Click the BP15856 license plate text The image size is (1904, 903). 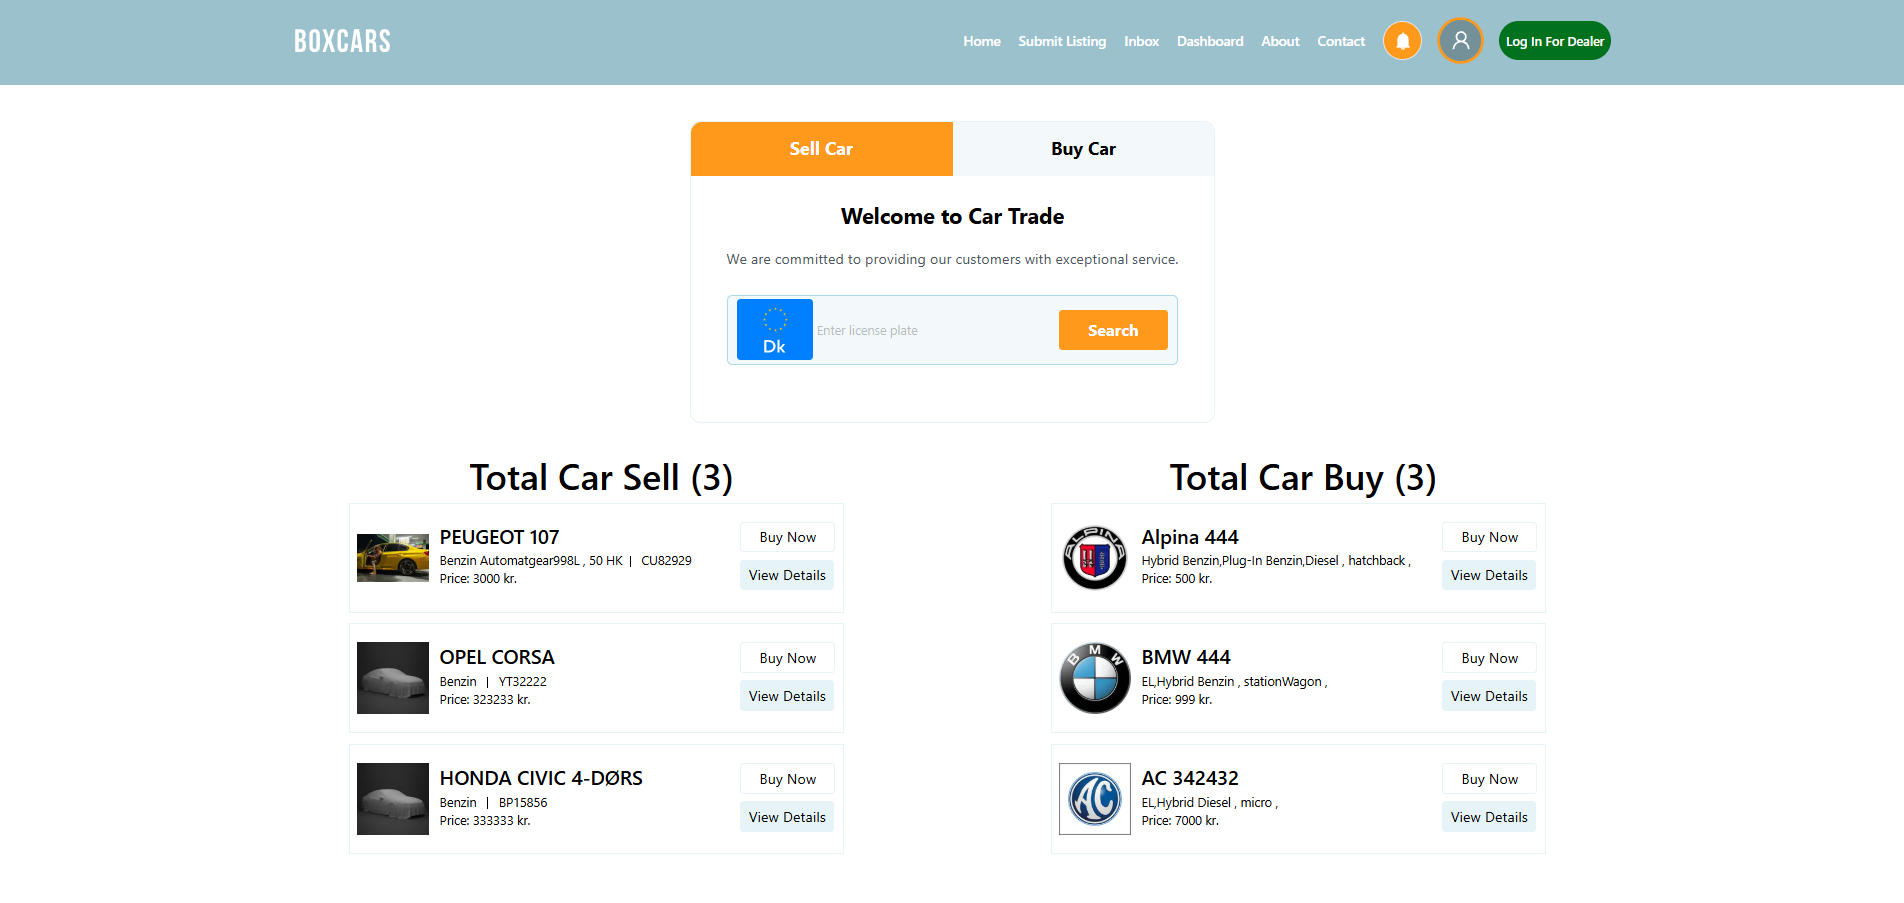[523, 803]
